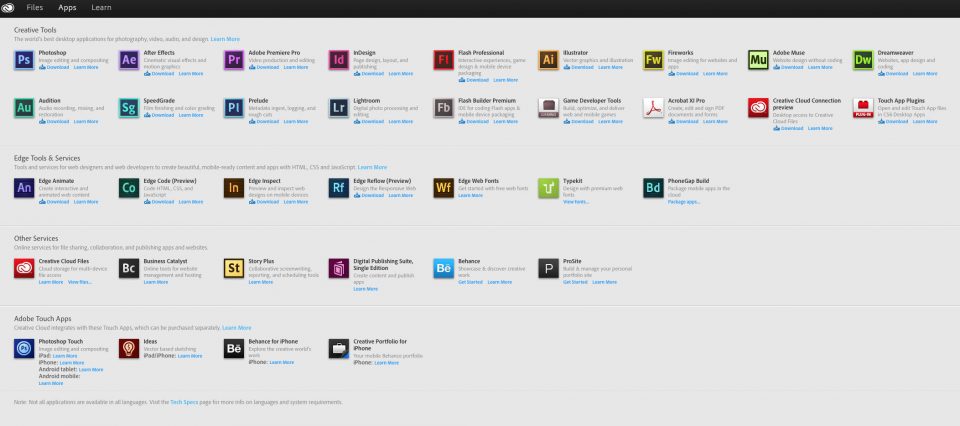The height and width of the screenshot is (426, 960).
Task: Click the Audition Au icon
Action: coord(24,108)
